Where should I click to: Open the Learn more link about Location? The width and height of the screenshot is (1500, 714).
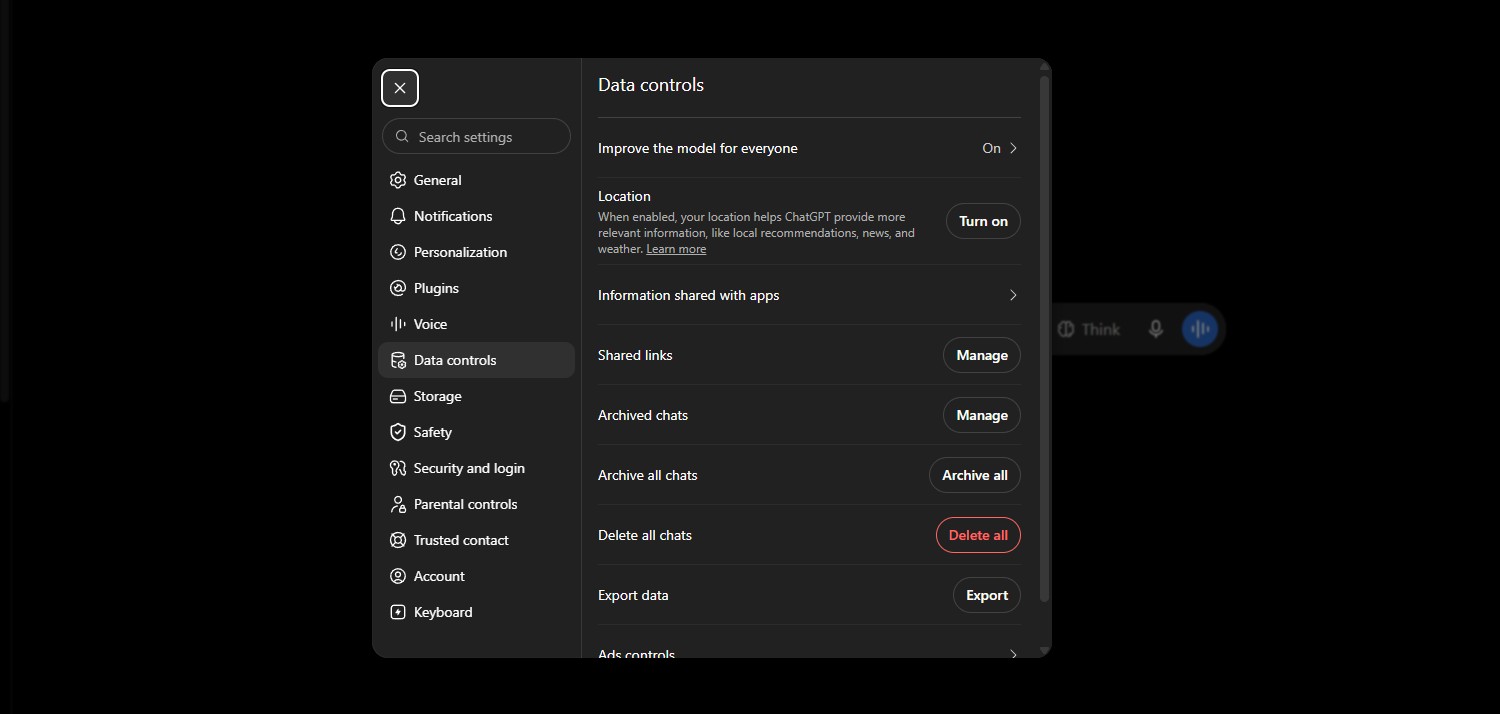676,249
